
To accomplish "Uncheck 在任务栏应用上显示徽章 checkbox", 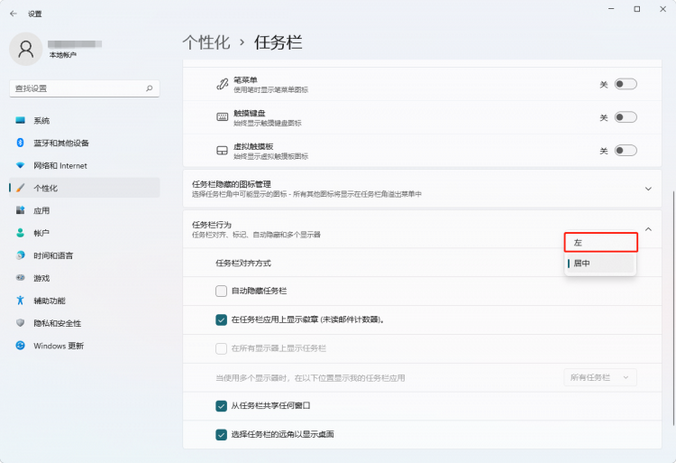I will tap(221, 320).
